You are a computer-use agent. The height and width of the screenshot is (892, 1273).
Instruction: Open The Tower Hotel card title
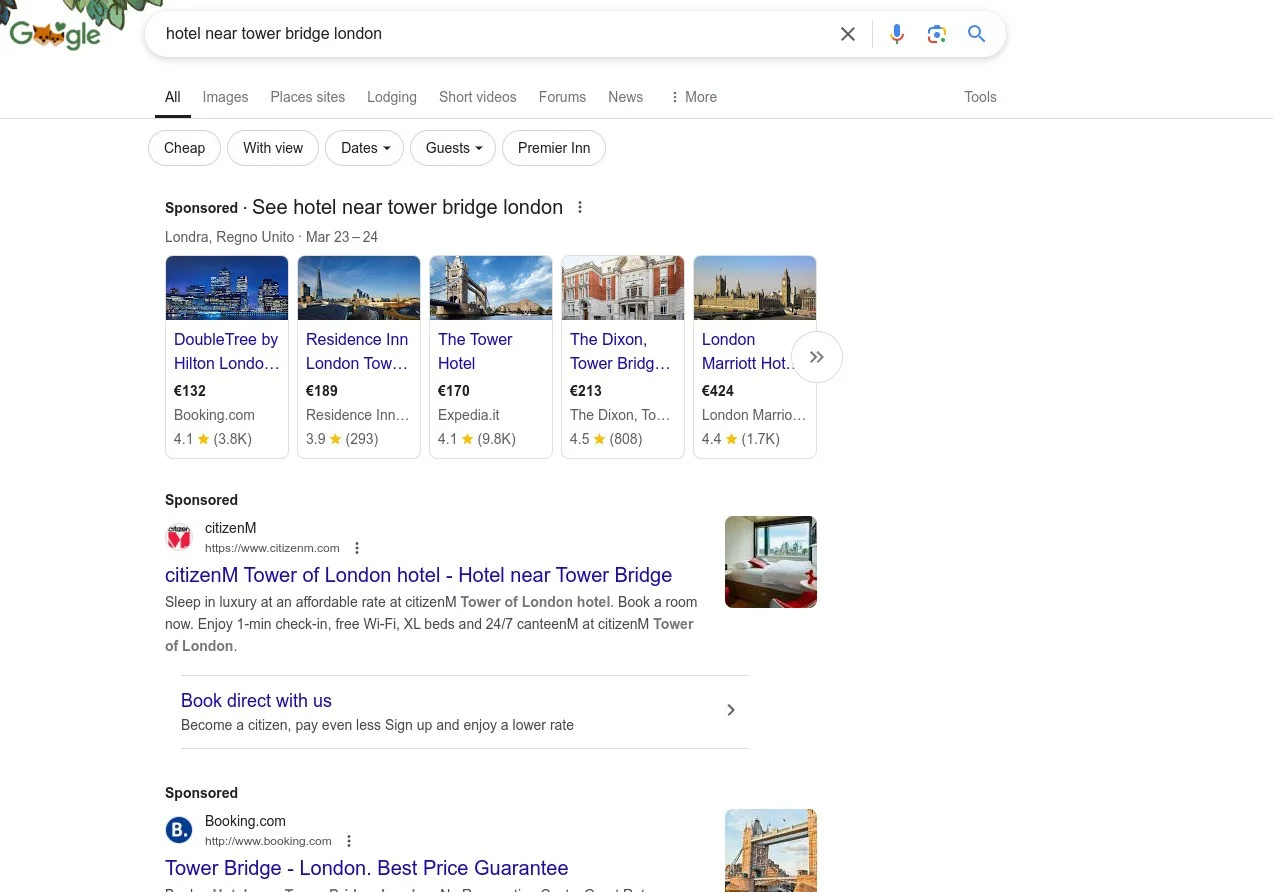point(475,351)
